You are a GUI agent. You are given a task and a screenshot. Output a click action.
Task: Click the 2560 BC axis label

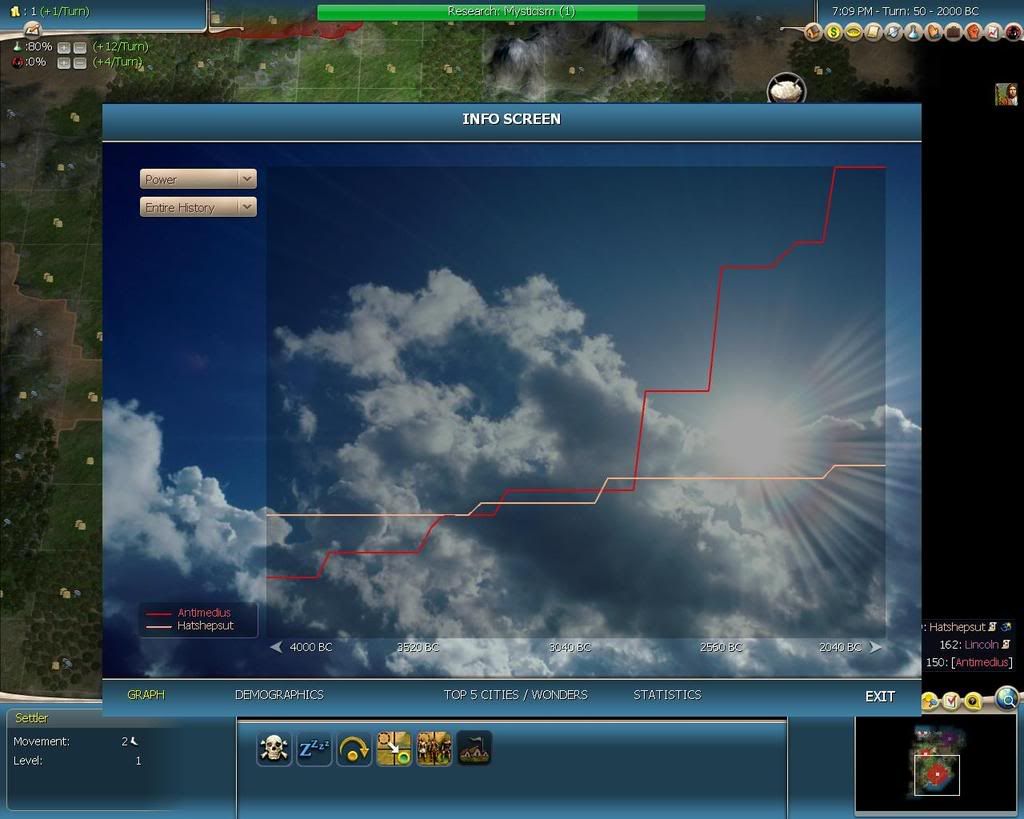(721, 647)
